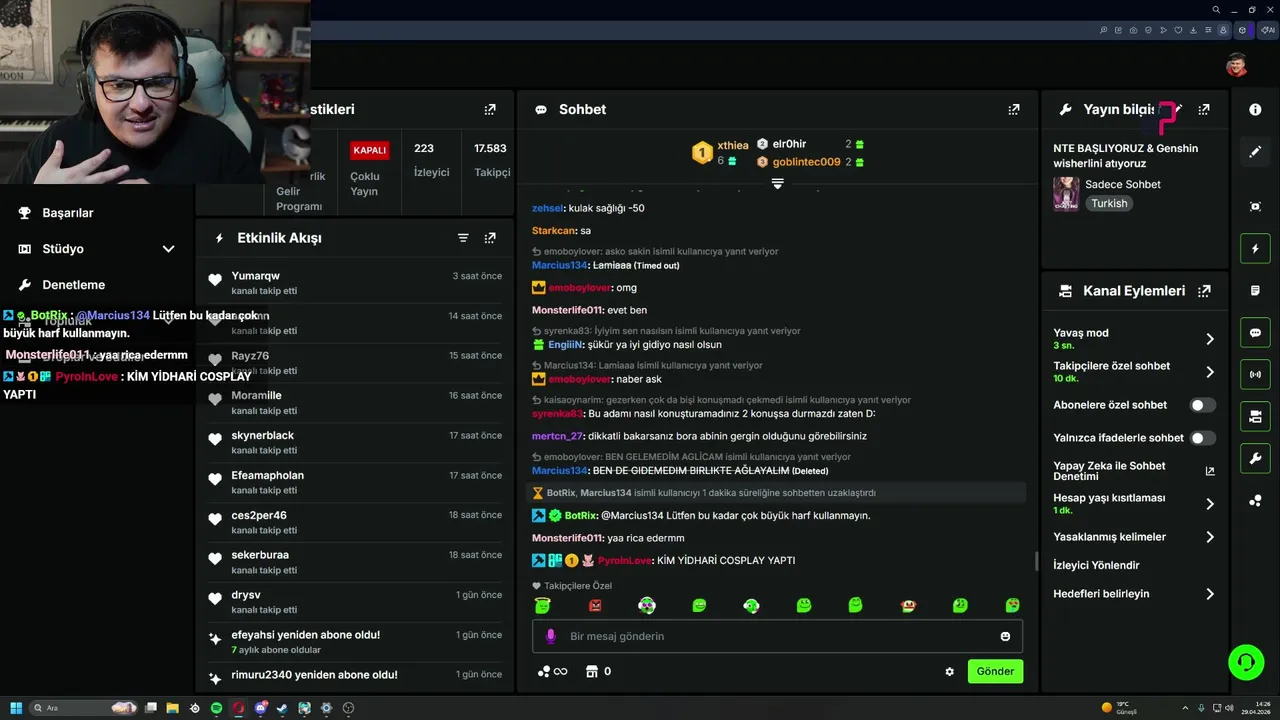Click the channel points infinity icon
1280x720 pixels.
(x=552, y=671)
